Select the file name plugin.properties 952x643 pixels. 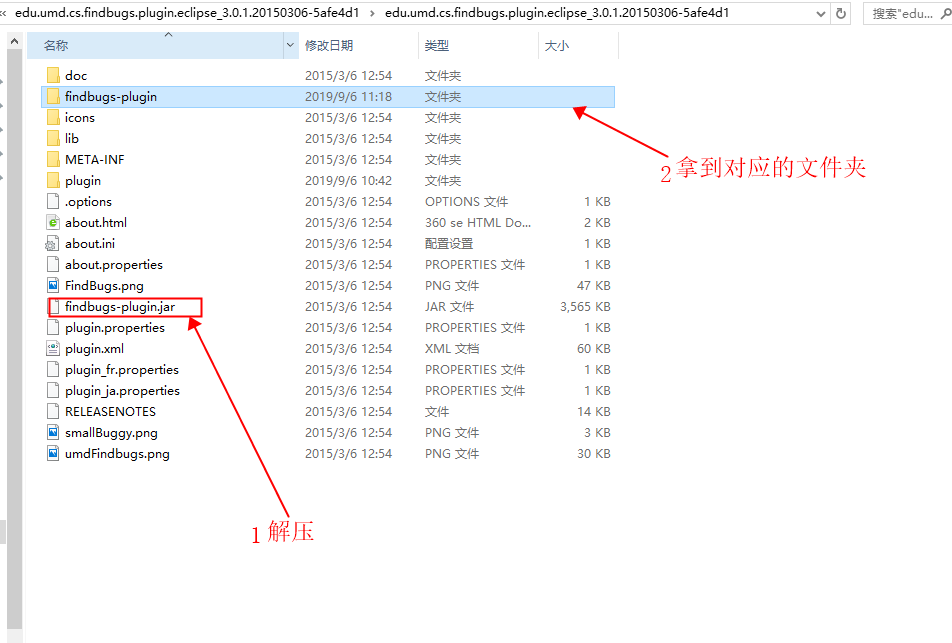pos(115,327)
